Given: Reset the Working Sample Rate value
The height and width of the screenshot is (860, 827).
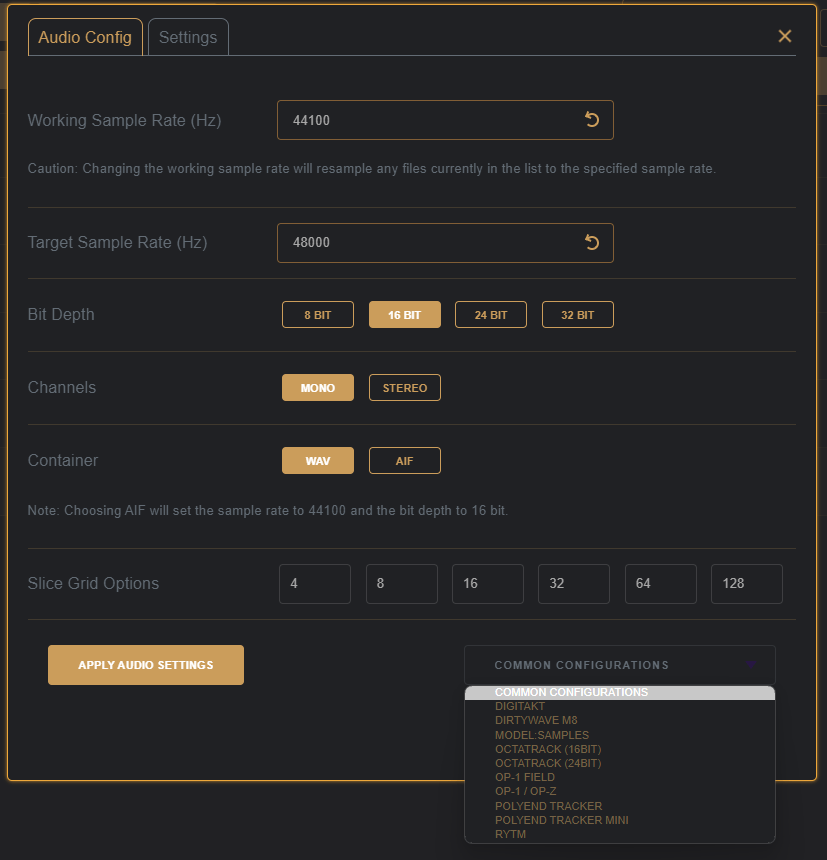Looking at the screenshot, I should [x=591, y=120].
